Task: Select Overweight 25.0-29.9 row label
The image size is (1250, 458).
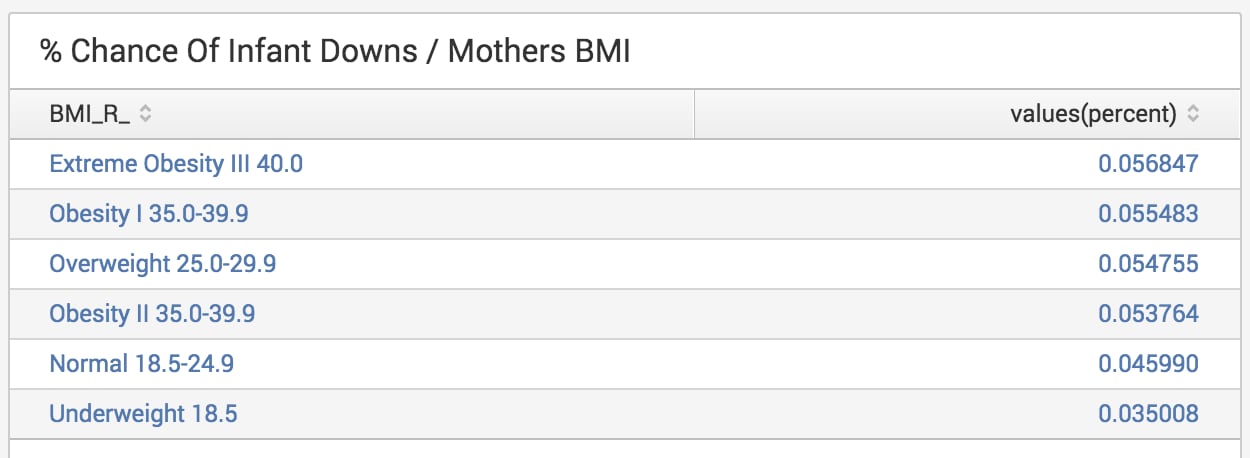Action: click(163, 263)
